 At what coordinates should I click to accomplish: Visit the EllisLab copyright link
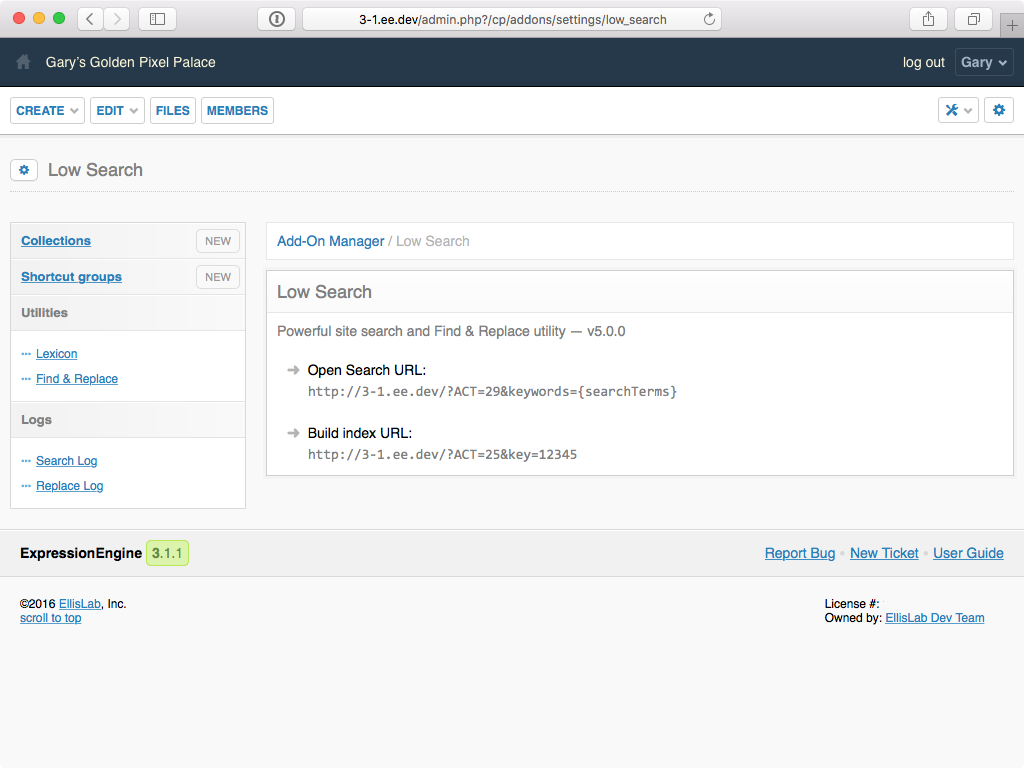pos(80,604)
